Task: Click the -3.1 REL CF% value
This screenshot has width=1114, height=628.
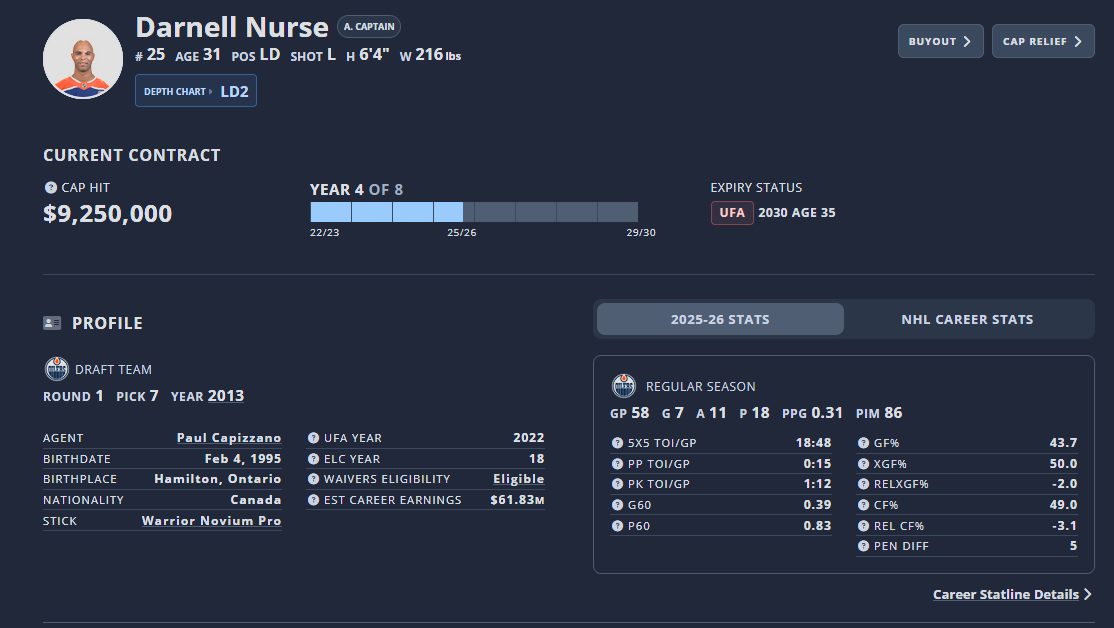Action: point(1064,526)
